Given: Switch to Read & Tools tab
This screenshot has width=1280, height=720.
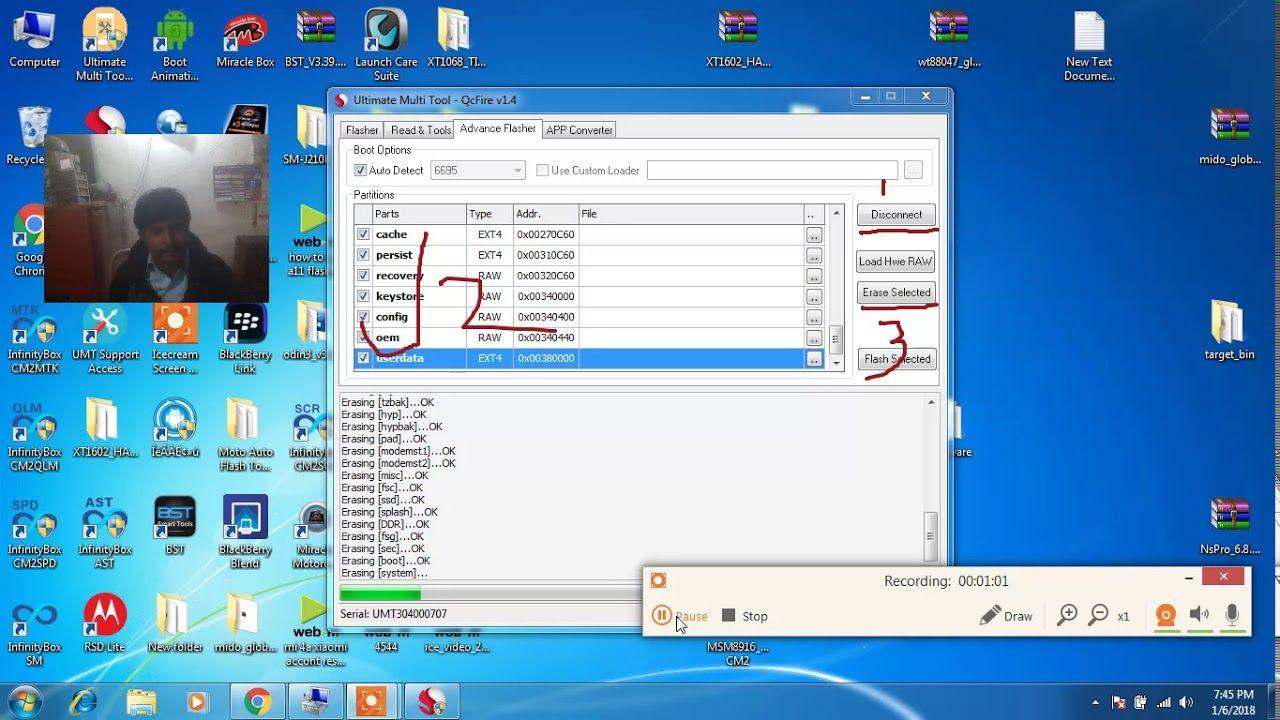Looking at the screenshot, I should coord(420,130).
